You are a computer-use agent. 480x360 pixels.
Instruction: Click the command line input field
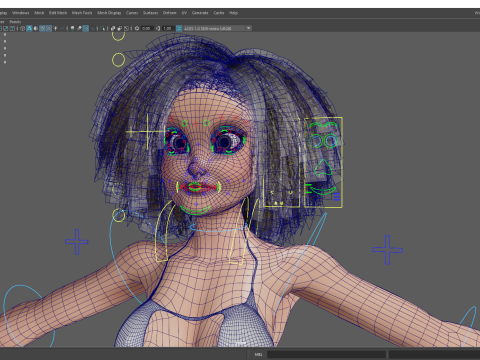click(326, 354)
